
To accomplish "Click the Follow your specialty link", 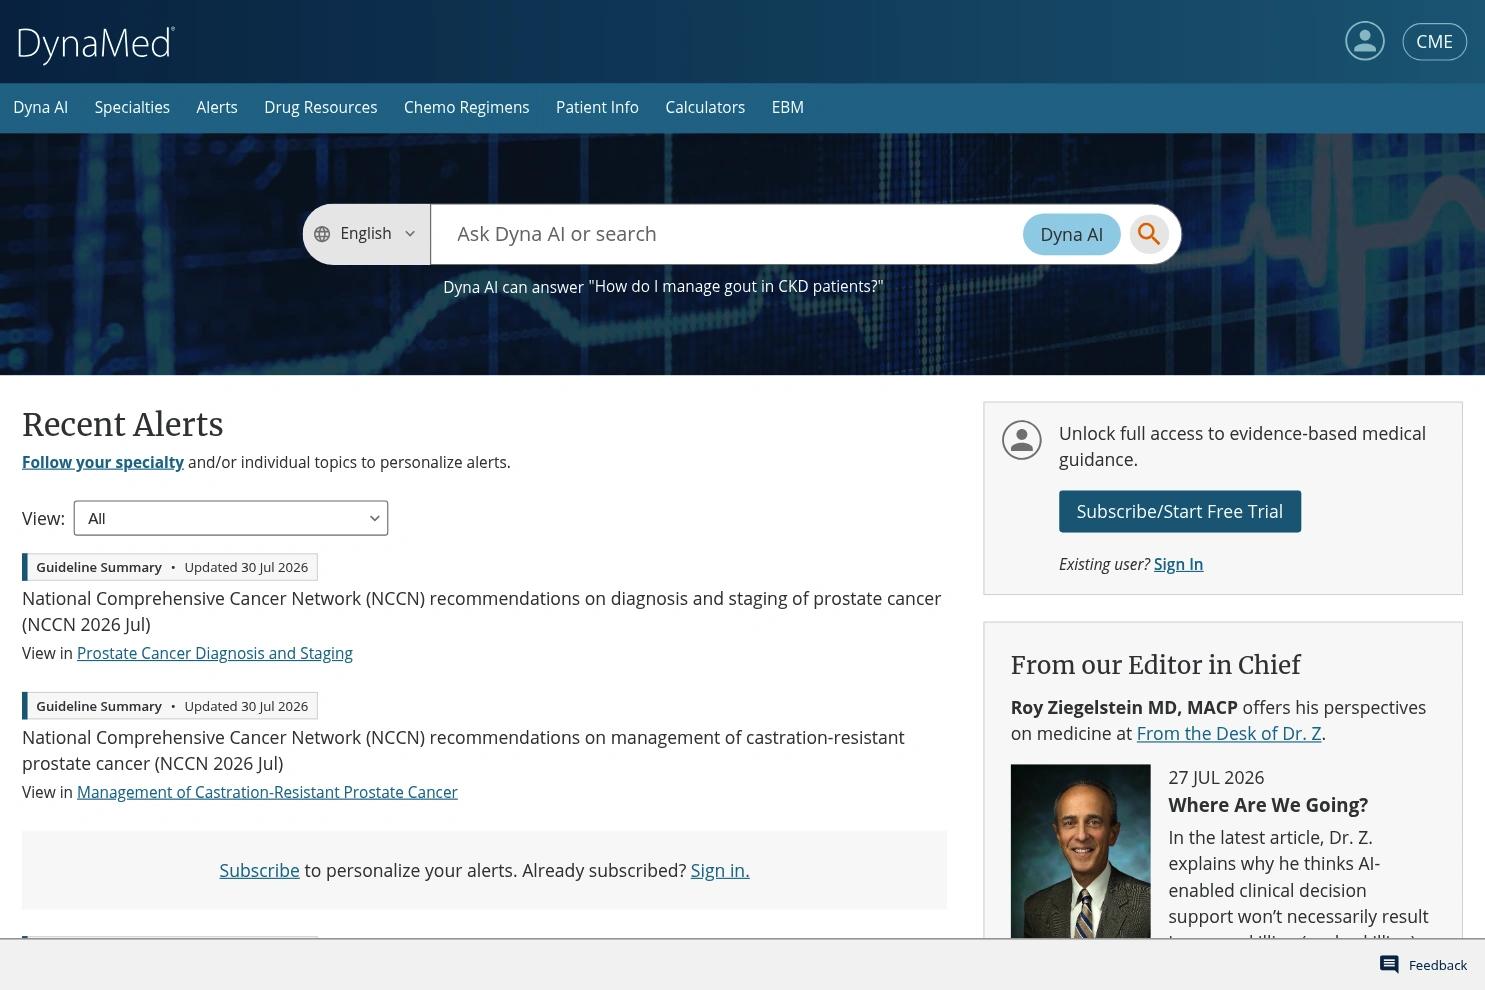I will (x=103, y=462).
